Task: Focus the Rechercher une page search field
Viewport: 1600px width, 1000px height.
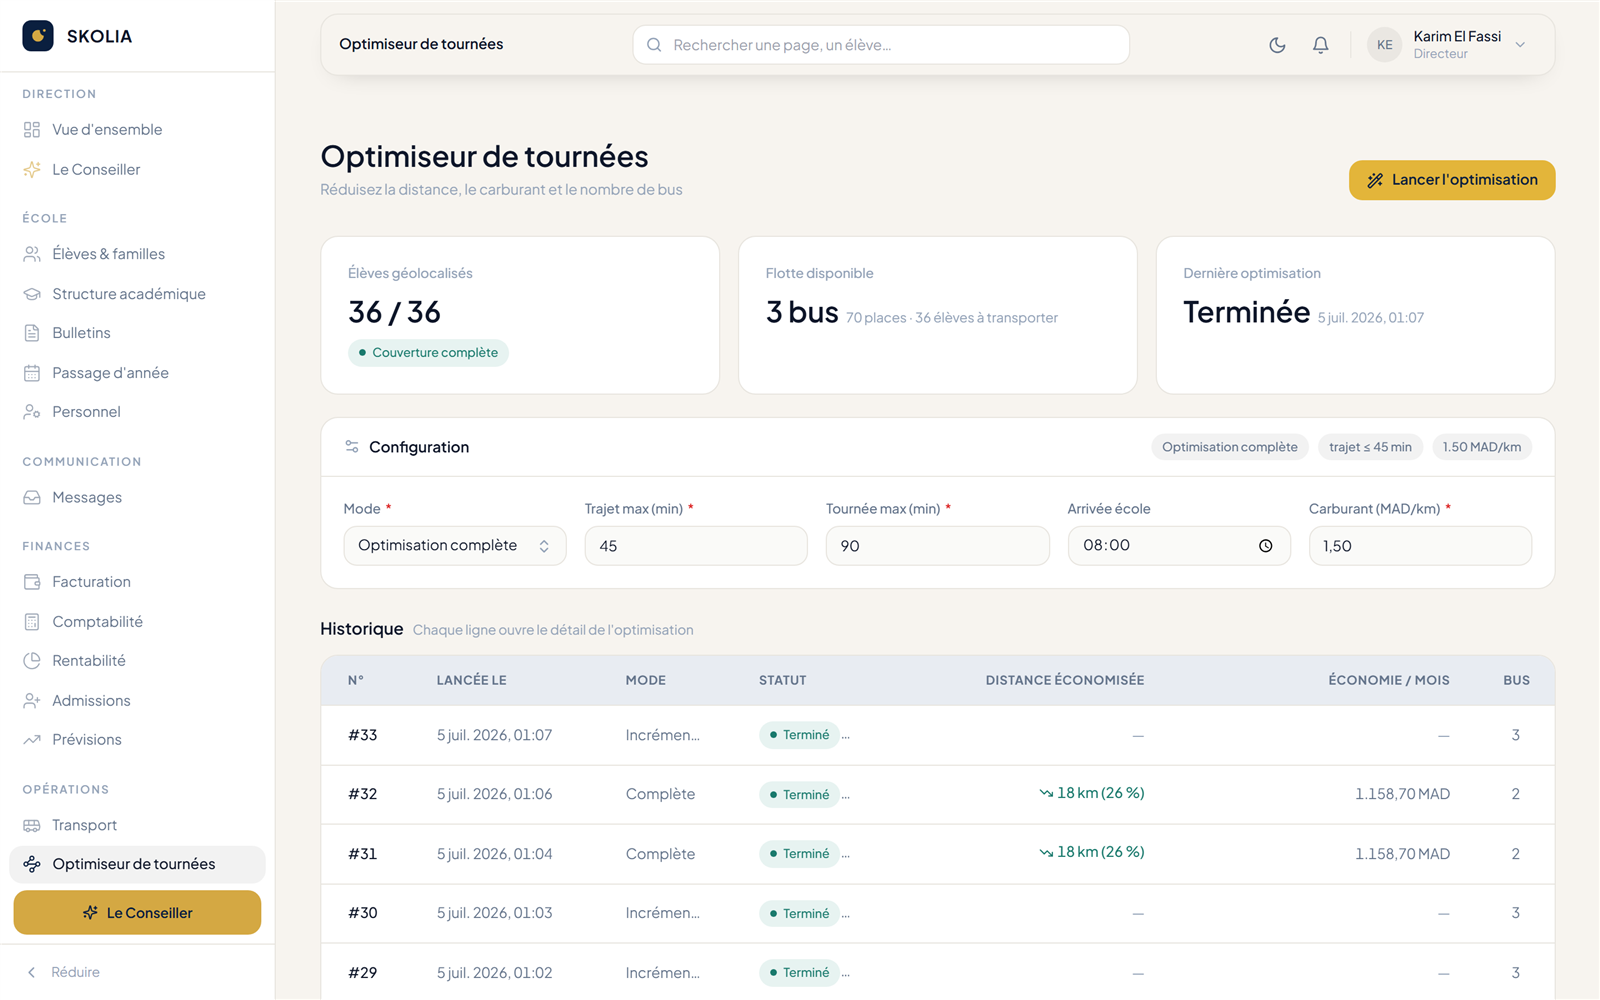Action: point(881,45)
